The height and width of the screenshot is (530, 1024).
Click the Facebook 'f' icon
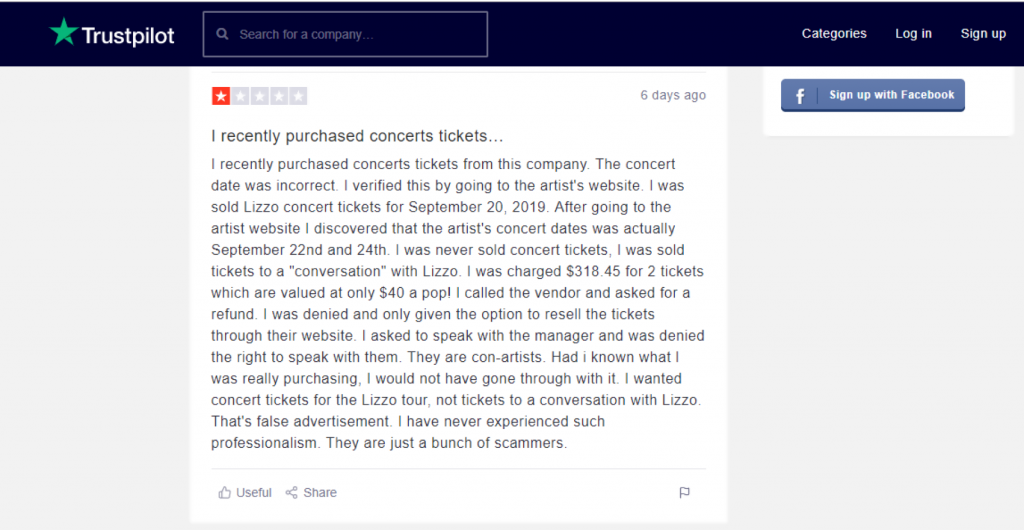pos(800,96)
